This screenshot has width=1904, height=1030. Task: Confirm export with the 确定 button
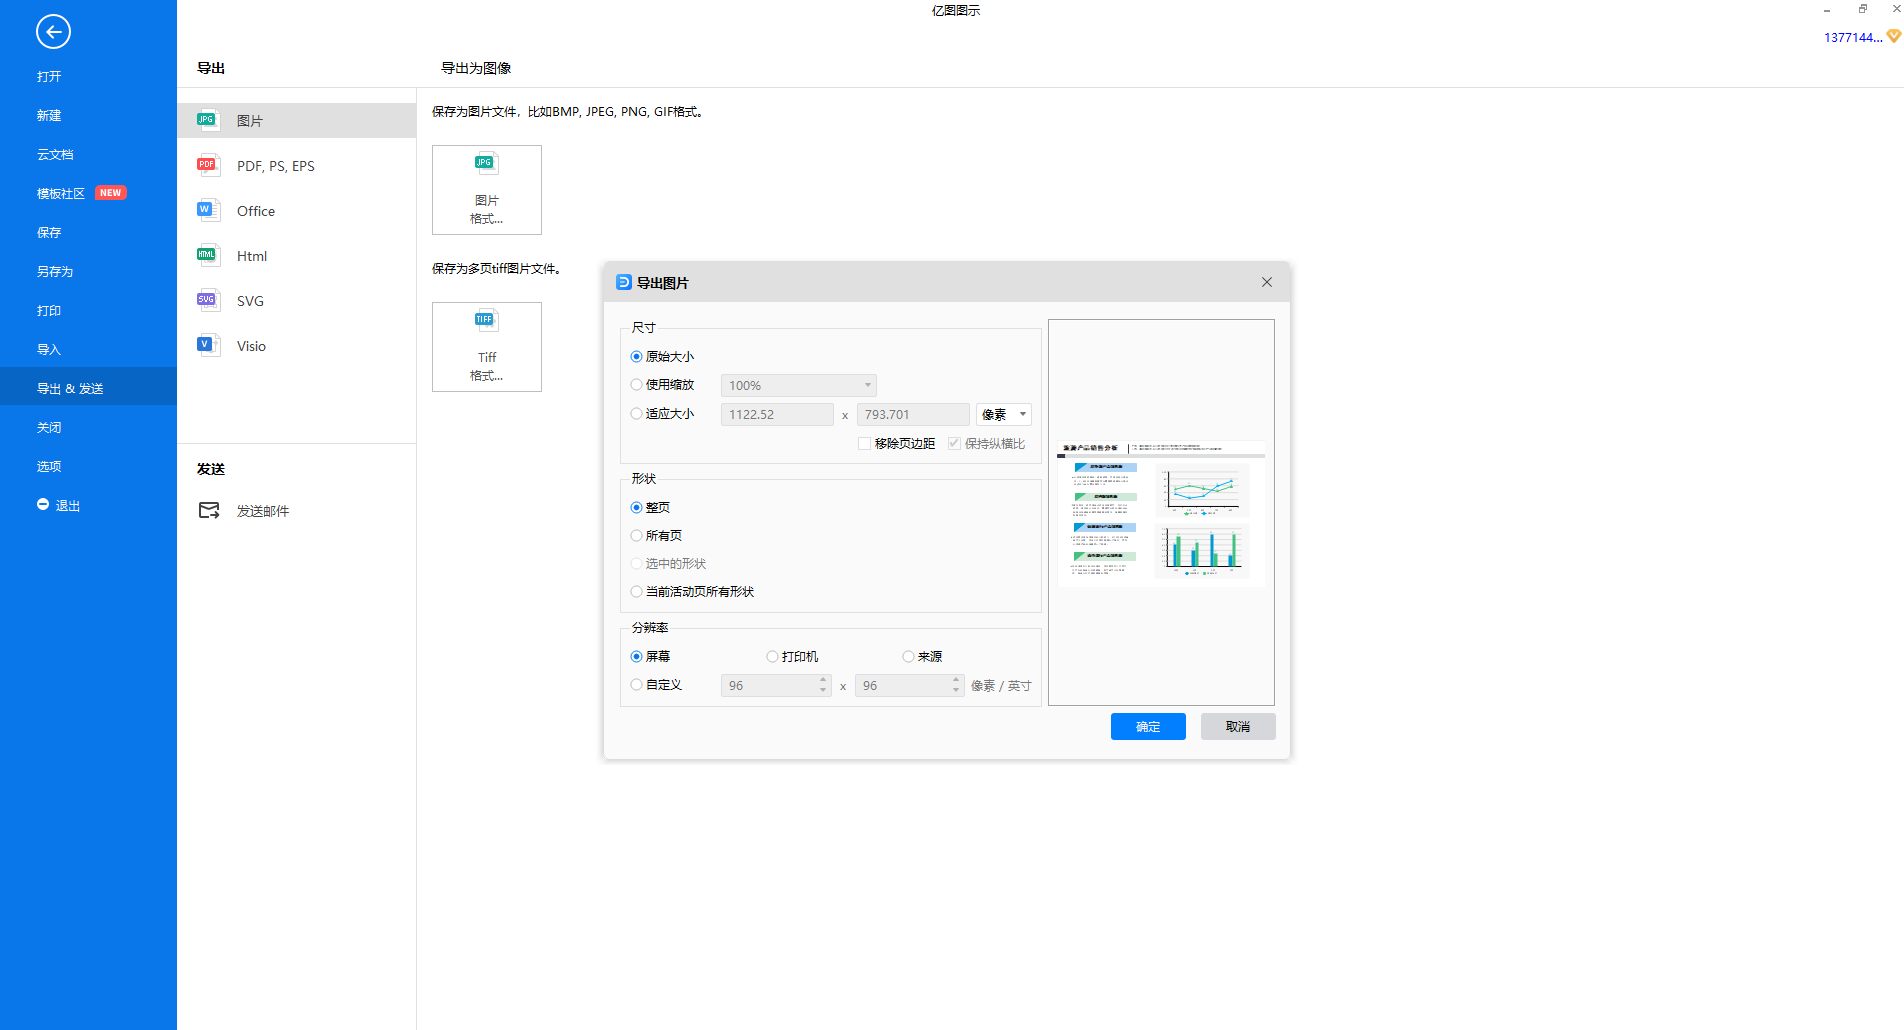pos(1148,727)
